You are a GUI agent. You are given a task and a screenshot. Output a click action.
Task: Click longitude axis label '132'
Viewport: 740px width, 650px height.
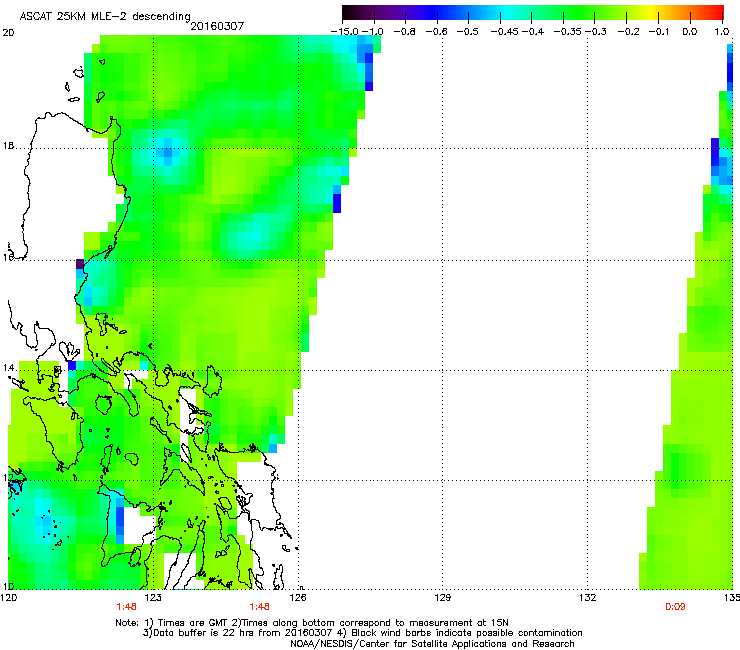click(x=588, y=598)
